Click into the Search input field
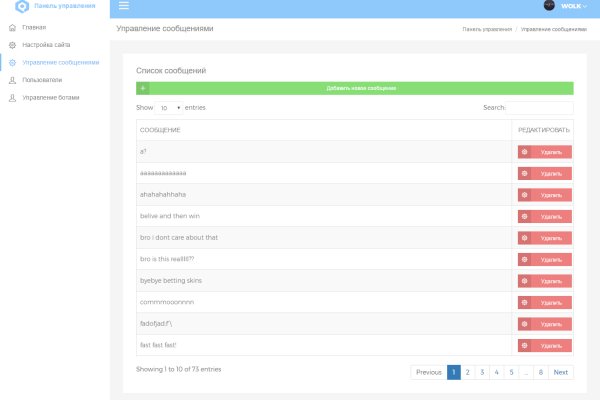Screen dimensions: 600x400 click(x=541, y=107)
